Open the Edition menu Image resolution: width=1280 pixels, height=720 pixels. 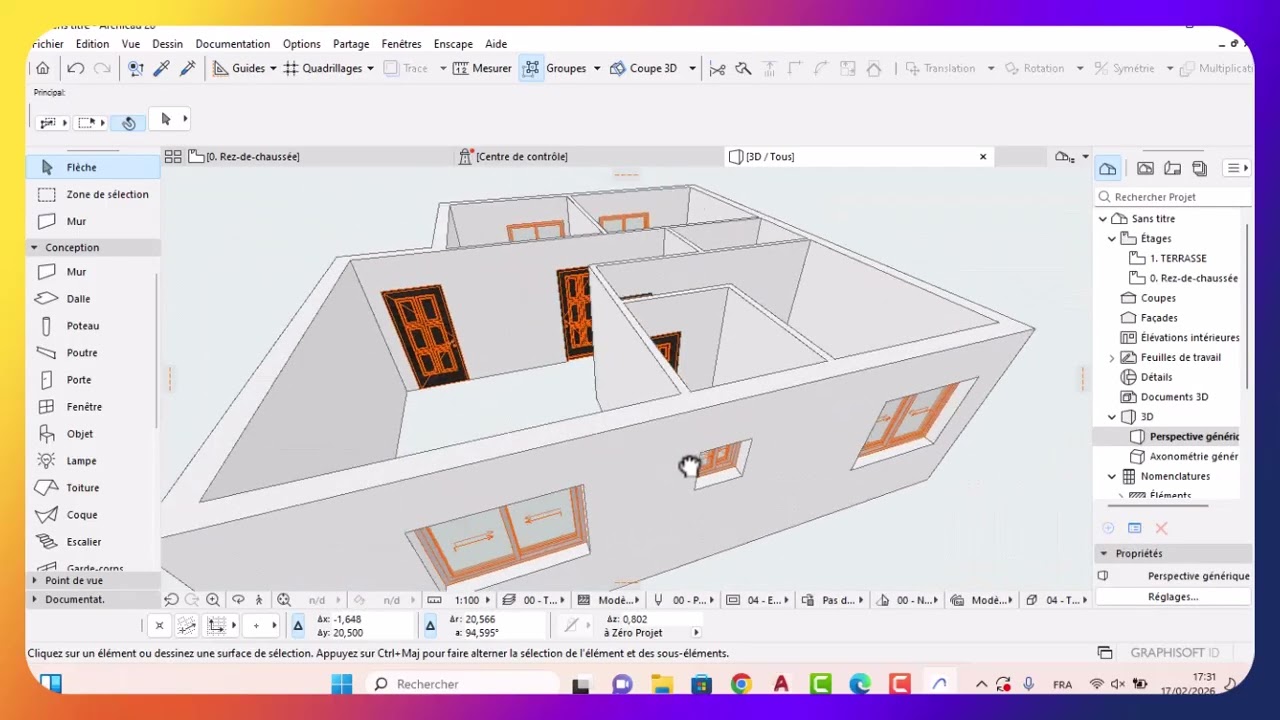point(92,44)
